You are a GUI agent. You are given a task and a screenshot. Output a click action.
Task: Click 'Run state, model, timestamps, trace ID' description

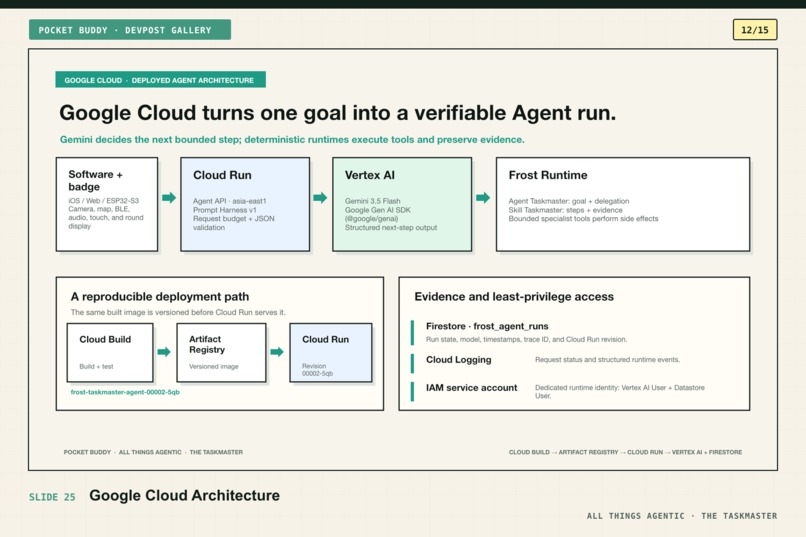526,339
